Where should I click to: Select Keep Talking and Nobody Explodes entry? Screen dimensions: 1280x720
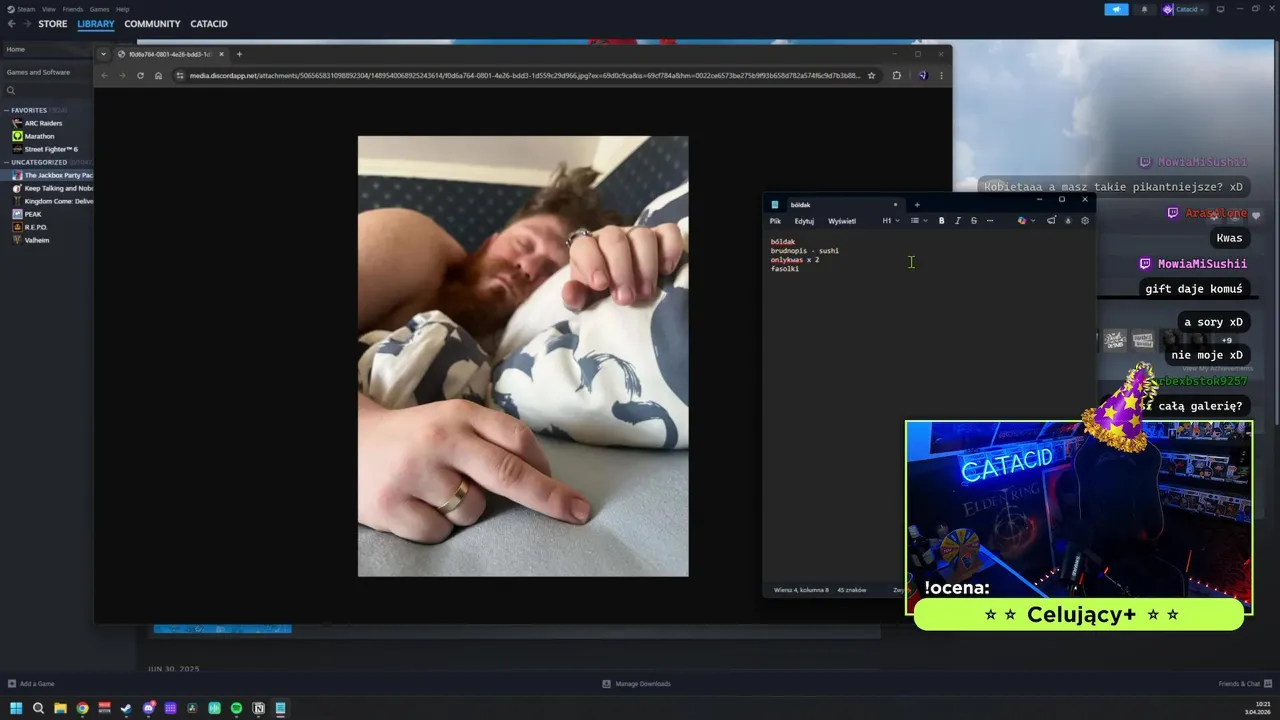pyautogui.click(x=52, y=188)
